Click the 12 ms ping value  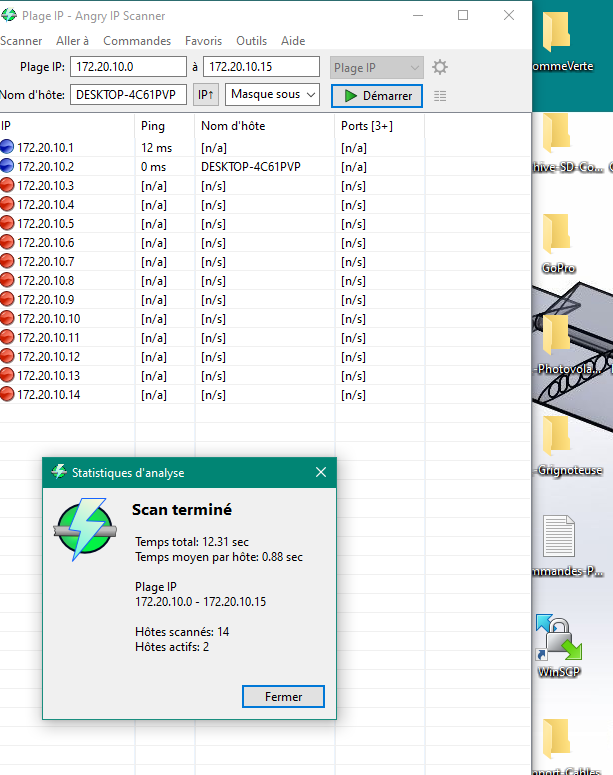coord(157,148)
